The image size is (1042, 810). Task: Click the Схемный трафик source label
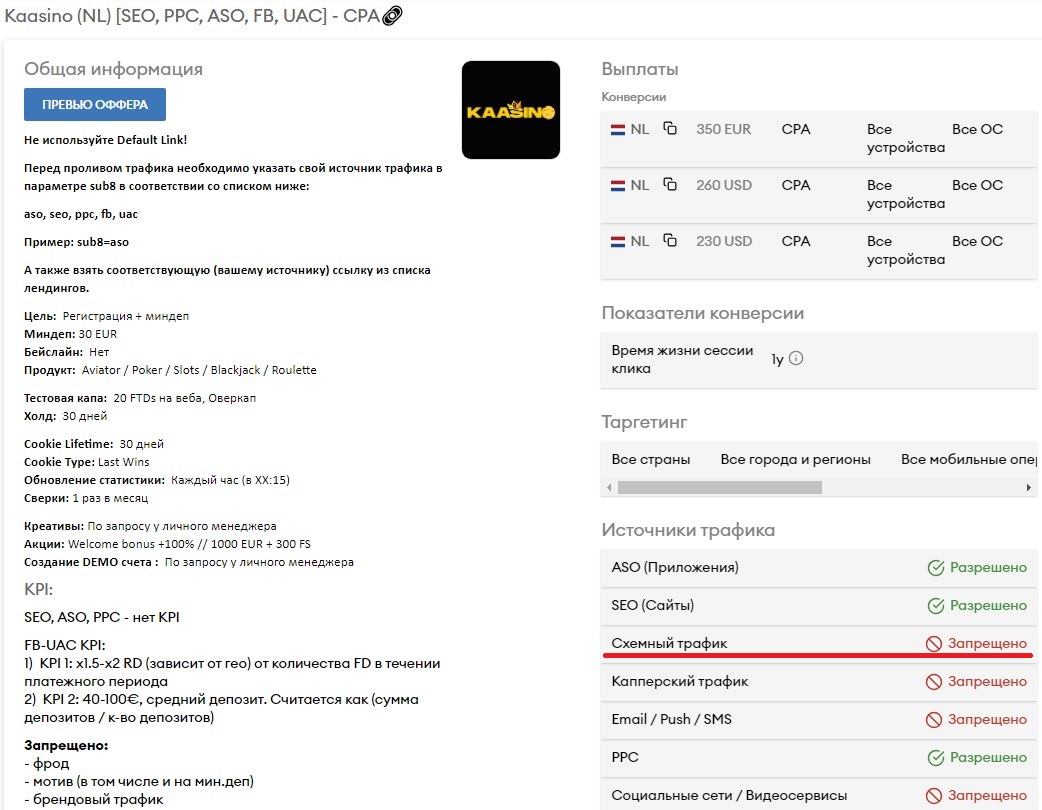click(669, 643)
